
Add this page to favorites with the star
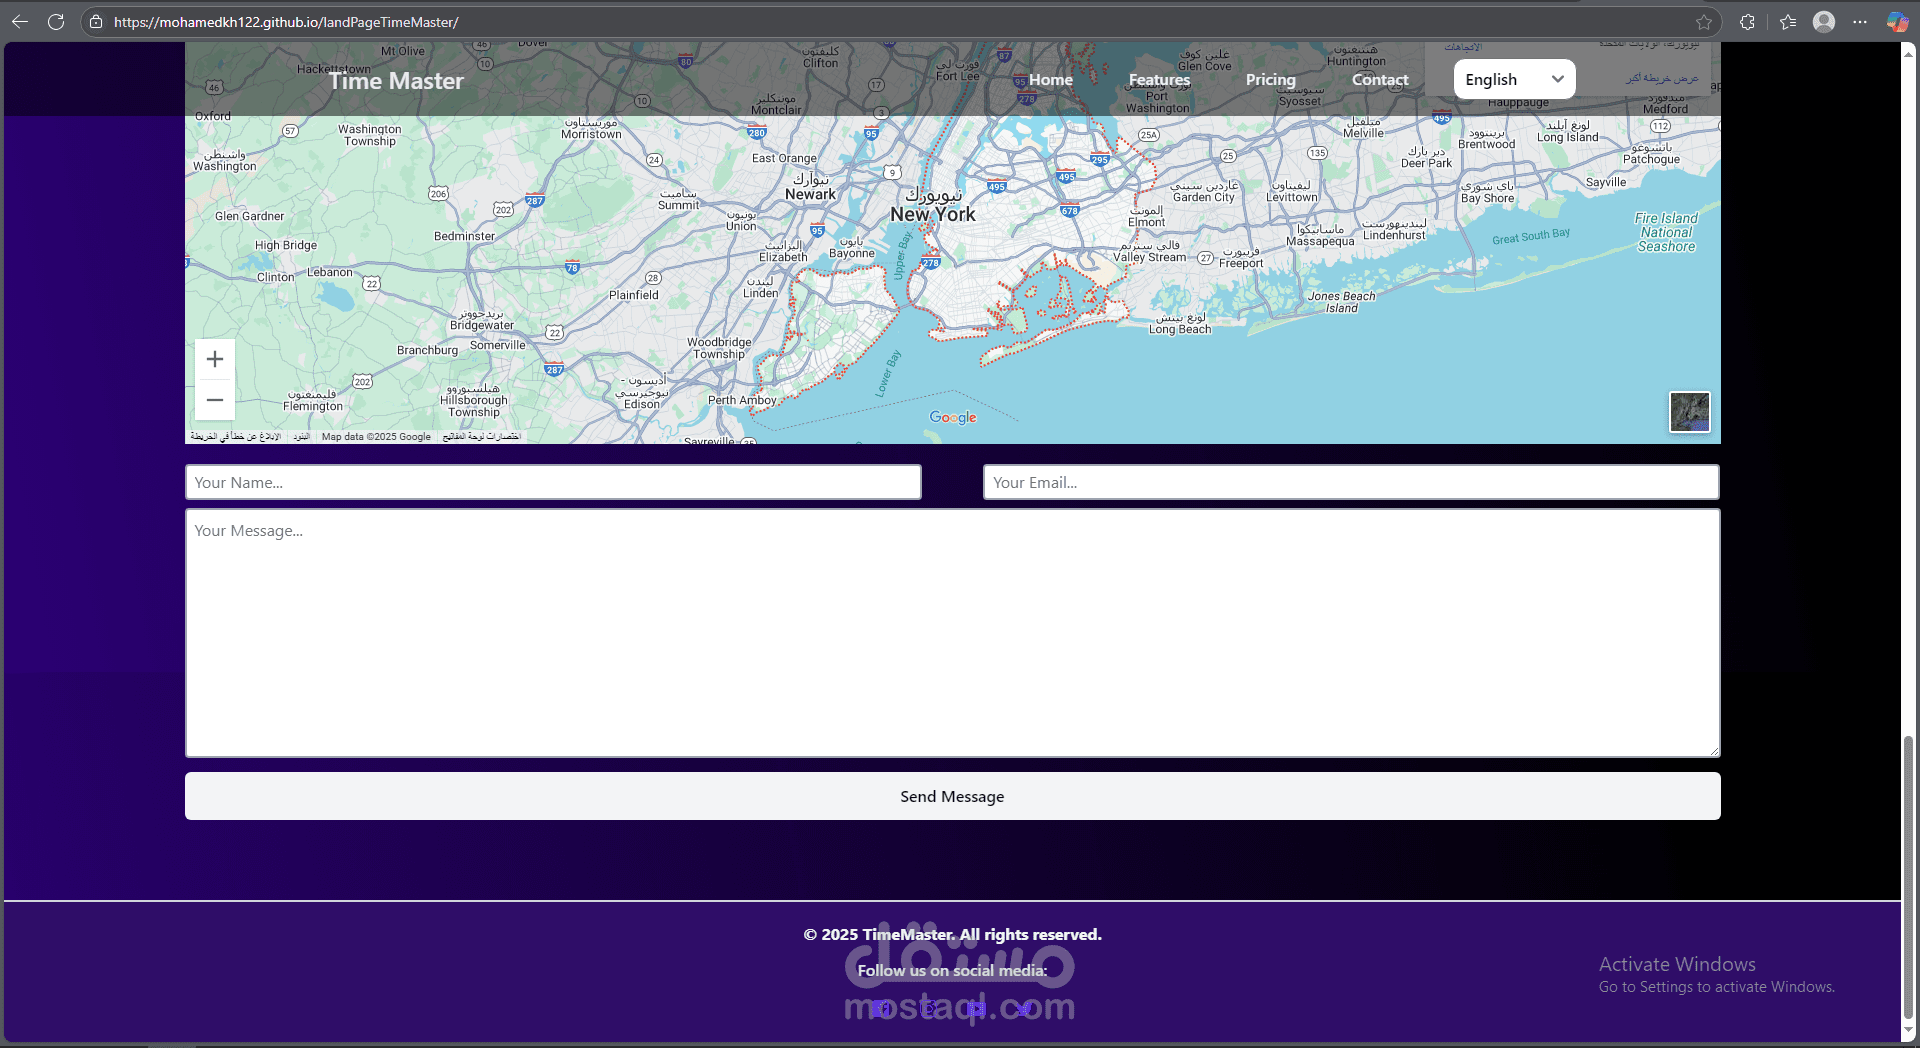(1704, 22)
